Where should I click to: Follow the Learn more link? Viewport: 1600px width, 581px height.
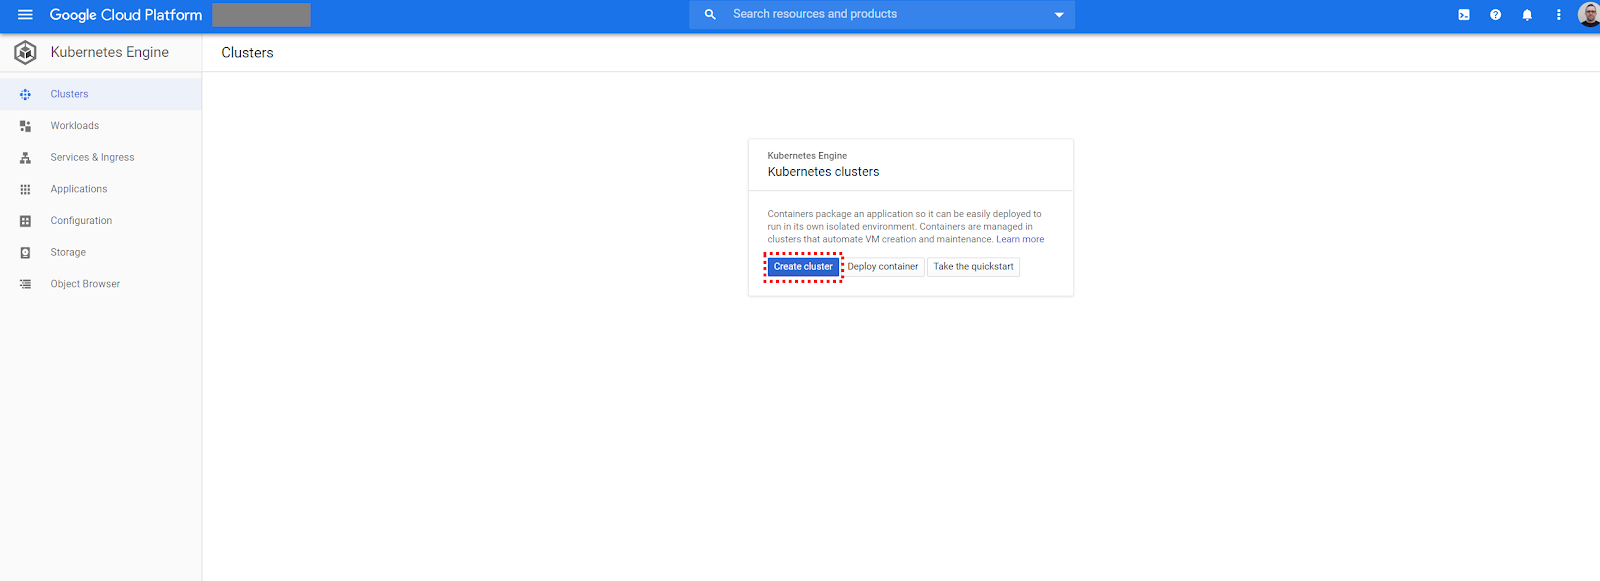point(1020,240)
